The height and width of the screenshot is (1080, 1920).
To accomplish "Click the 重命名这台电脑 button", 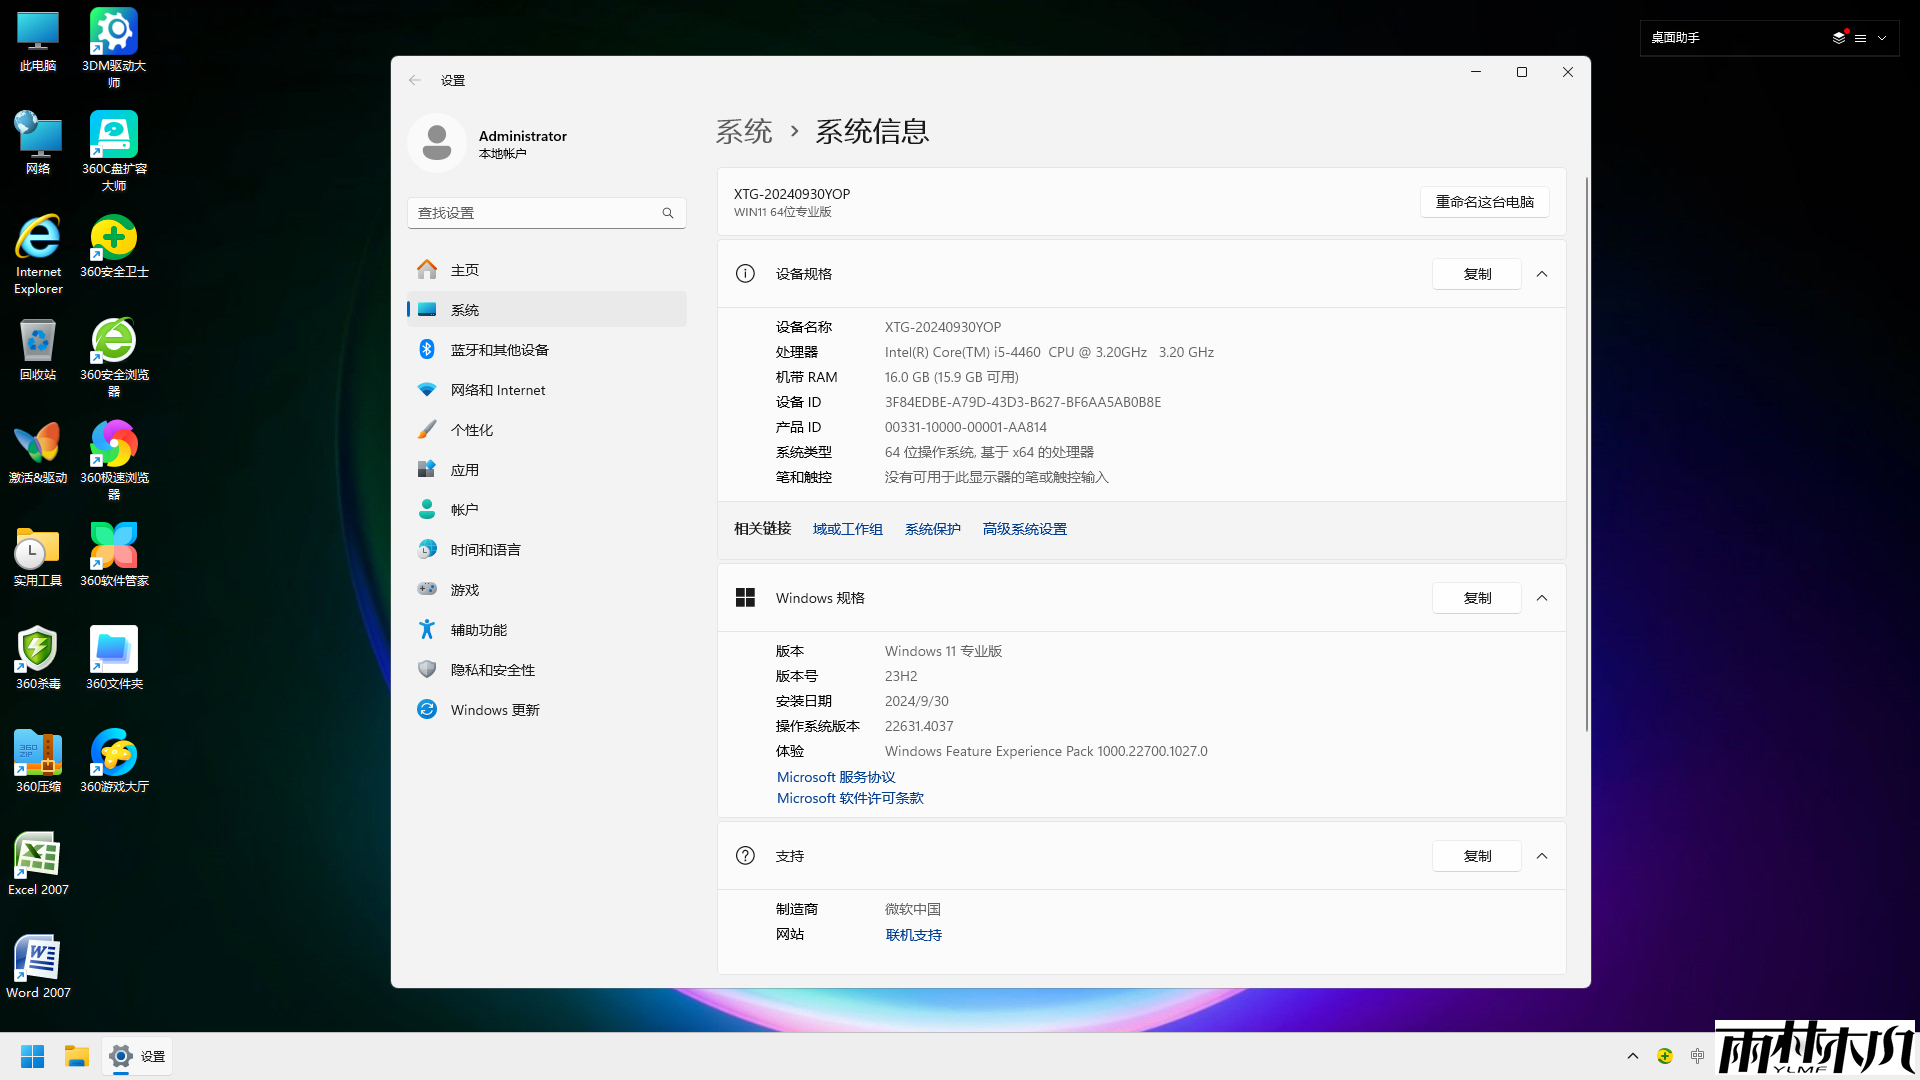I will (x=1484, y=202).
